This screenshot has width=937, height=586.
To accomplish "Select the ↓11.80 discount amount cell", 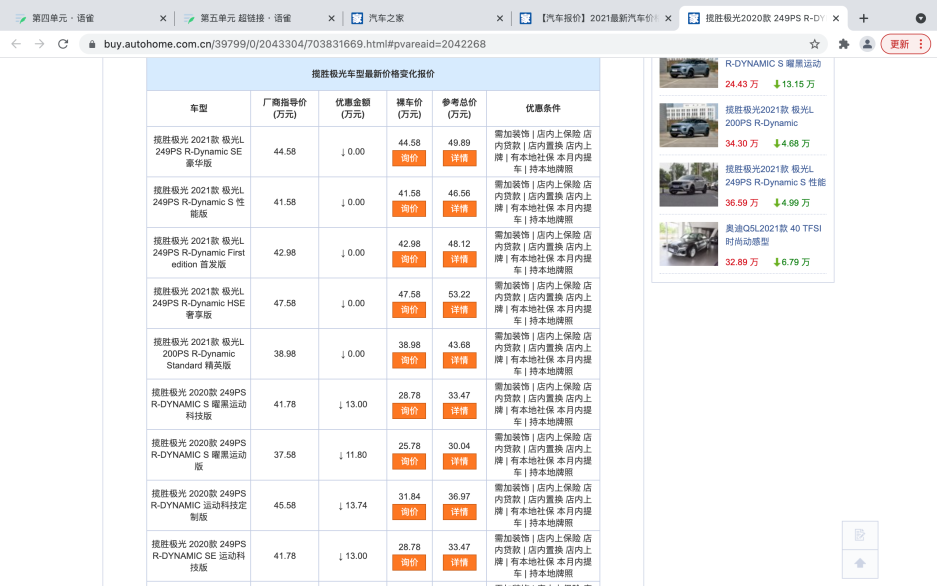I will 353,455.
